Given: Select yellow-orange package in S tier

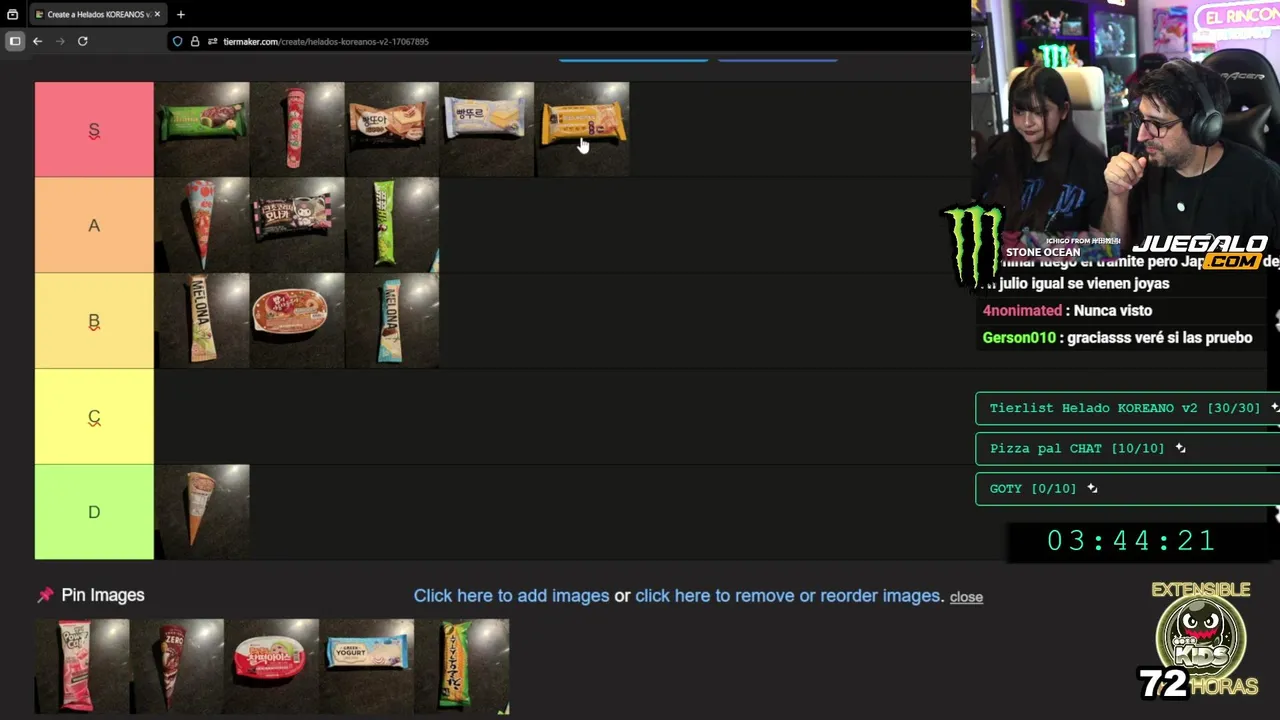Looking at the screenshot, I should [582, 129].
